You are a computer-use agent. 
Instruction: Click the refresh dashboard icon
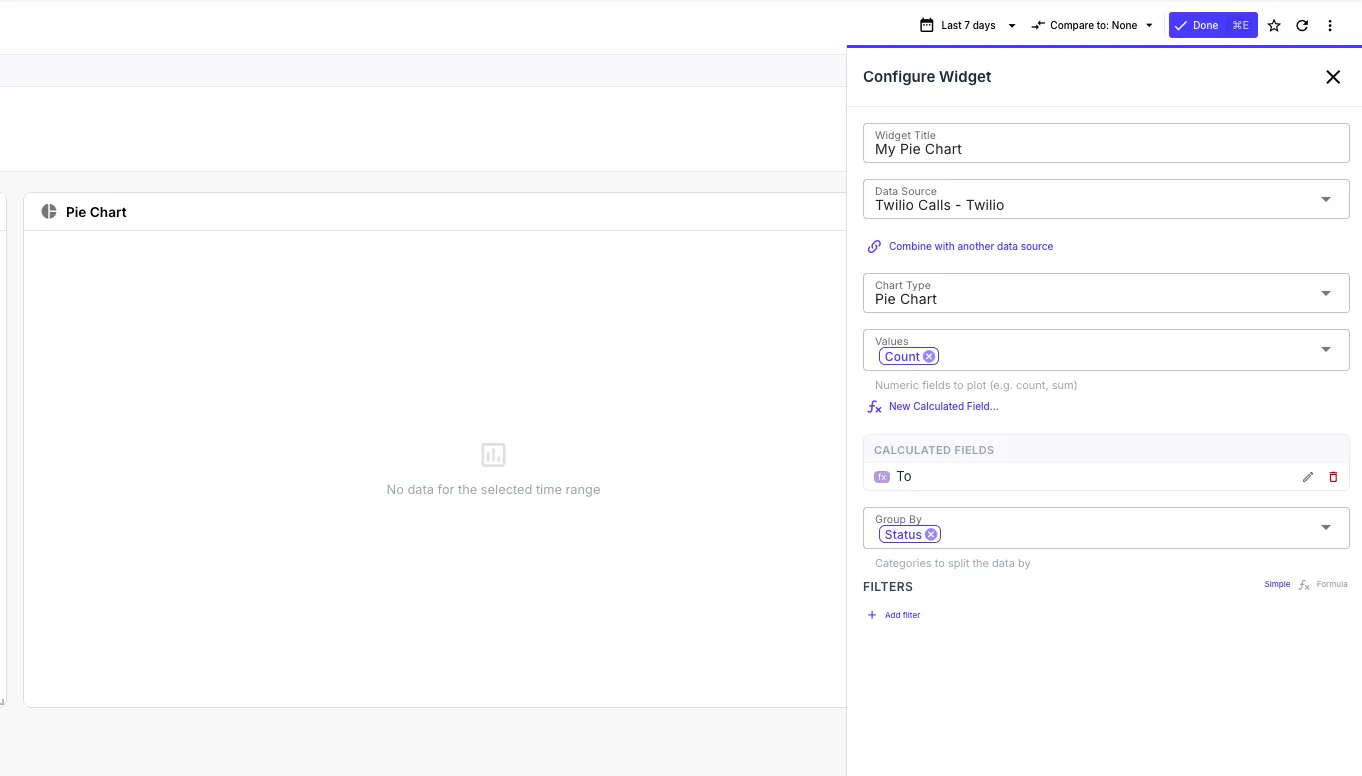tap(1302, 26)
